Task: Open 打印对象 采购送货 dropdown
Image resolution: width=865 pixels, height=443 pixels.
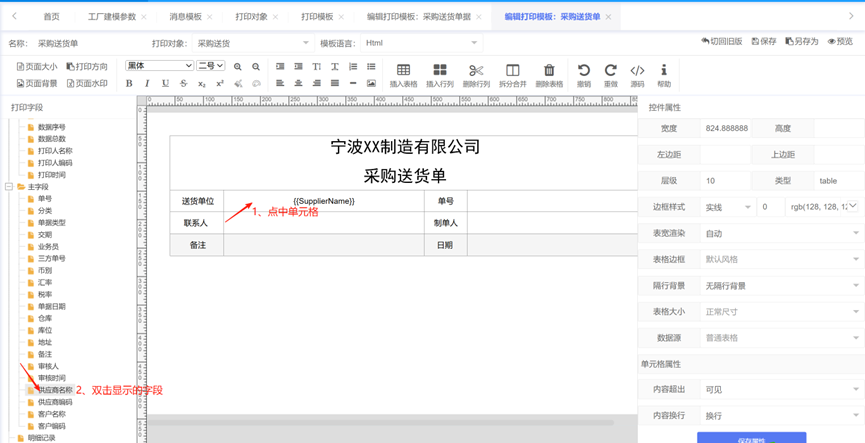Action: pos(253,43)
